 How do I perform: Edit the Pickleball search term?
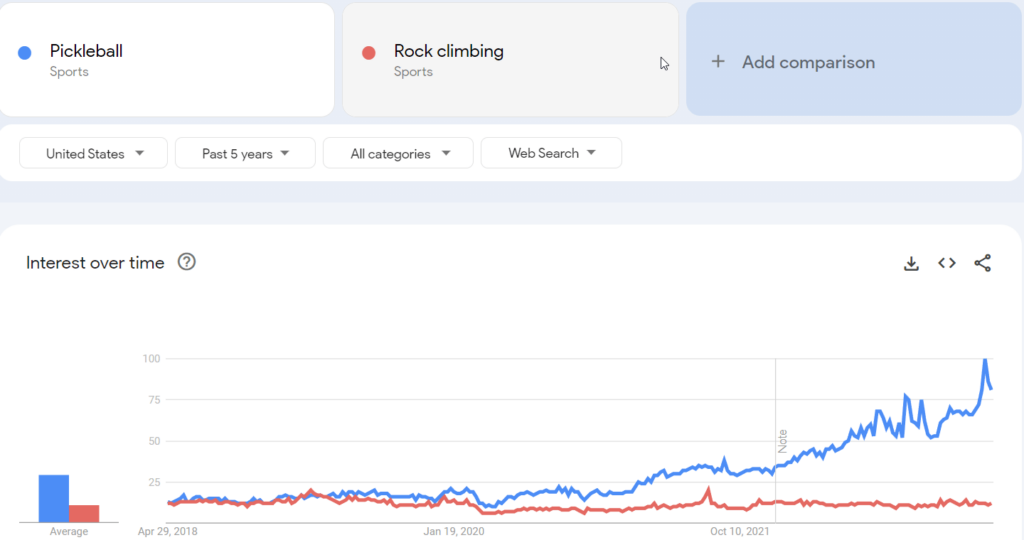87,51
